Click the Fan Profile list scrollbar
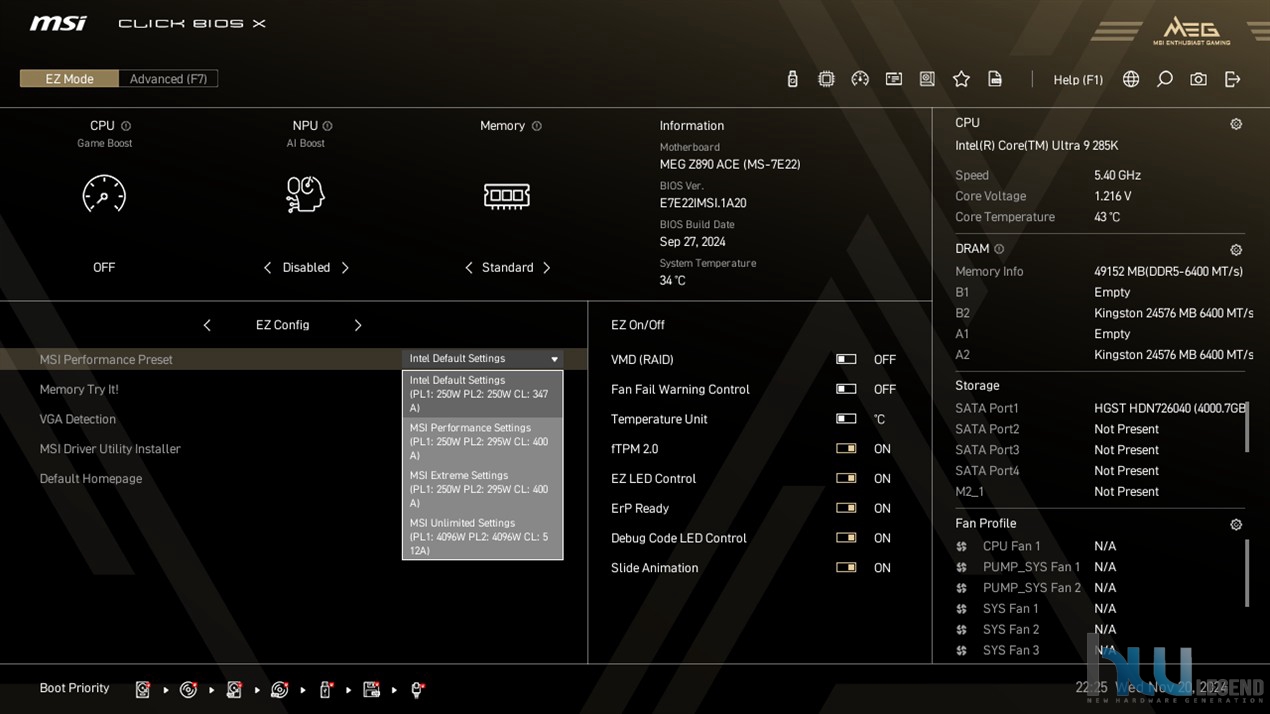1270x714 pixels. (1246, 573)
